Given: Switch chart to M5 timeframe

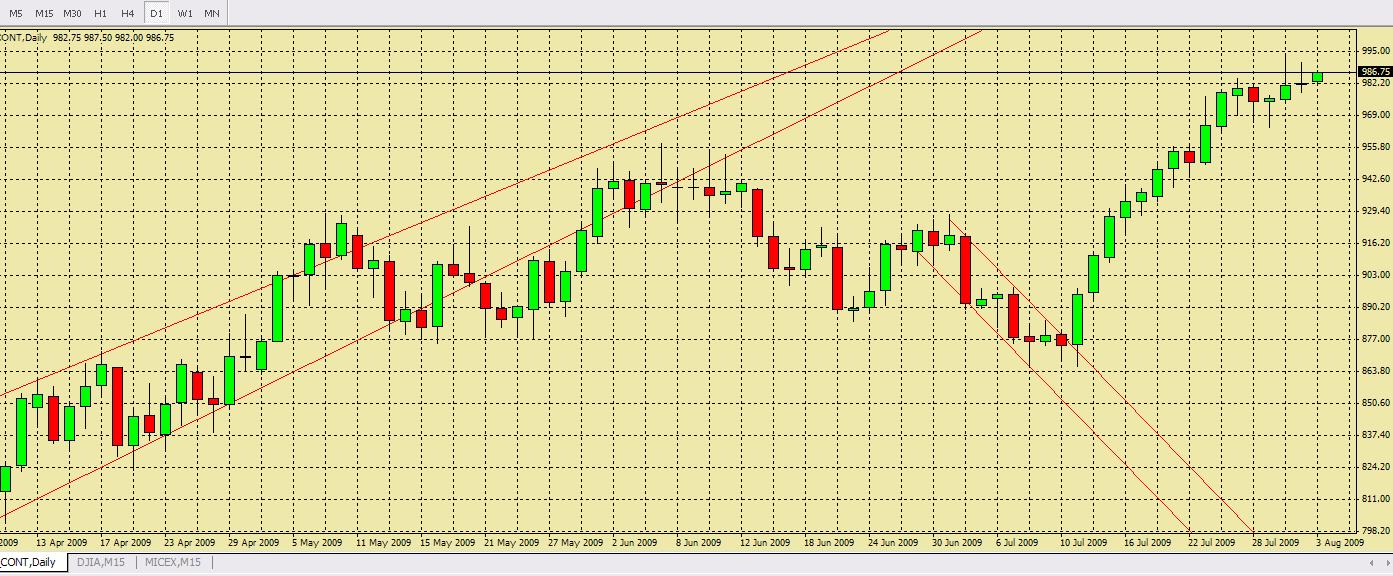Looking at the screenshot, I should (x=16, y=13).
